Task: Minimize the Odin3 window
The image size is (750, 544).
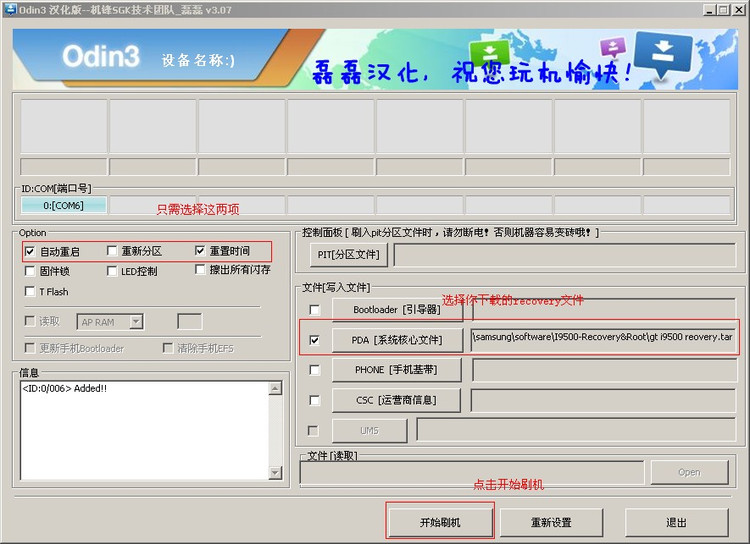Action: coord(709,9)
